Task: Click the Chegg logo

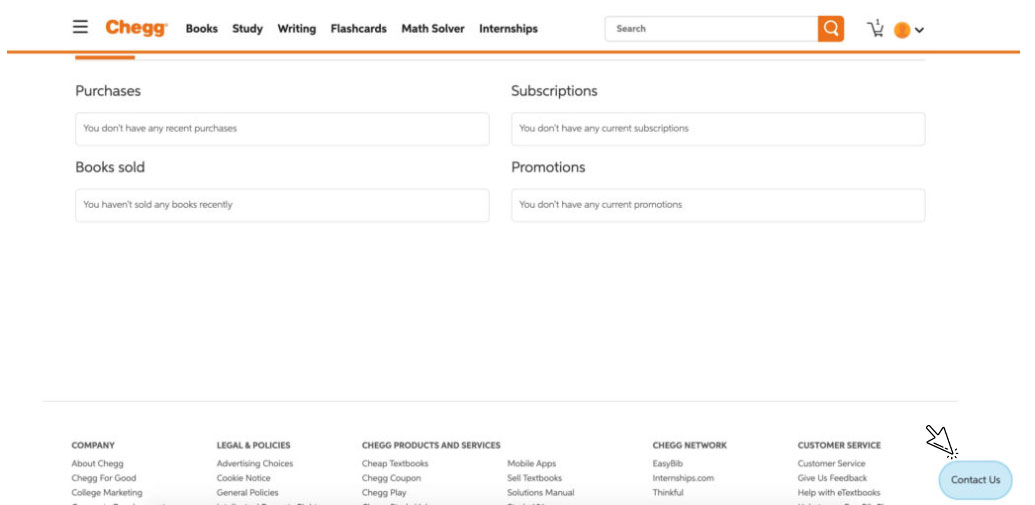Action: (x=137, y=28)
